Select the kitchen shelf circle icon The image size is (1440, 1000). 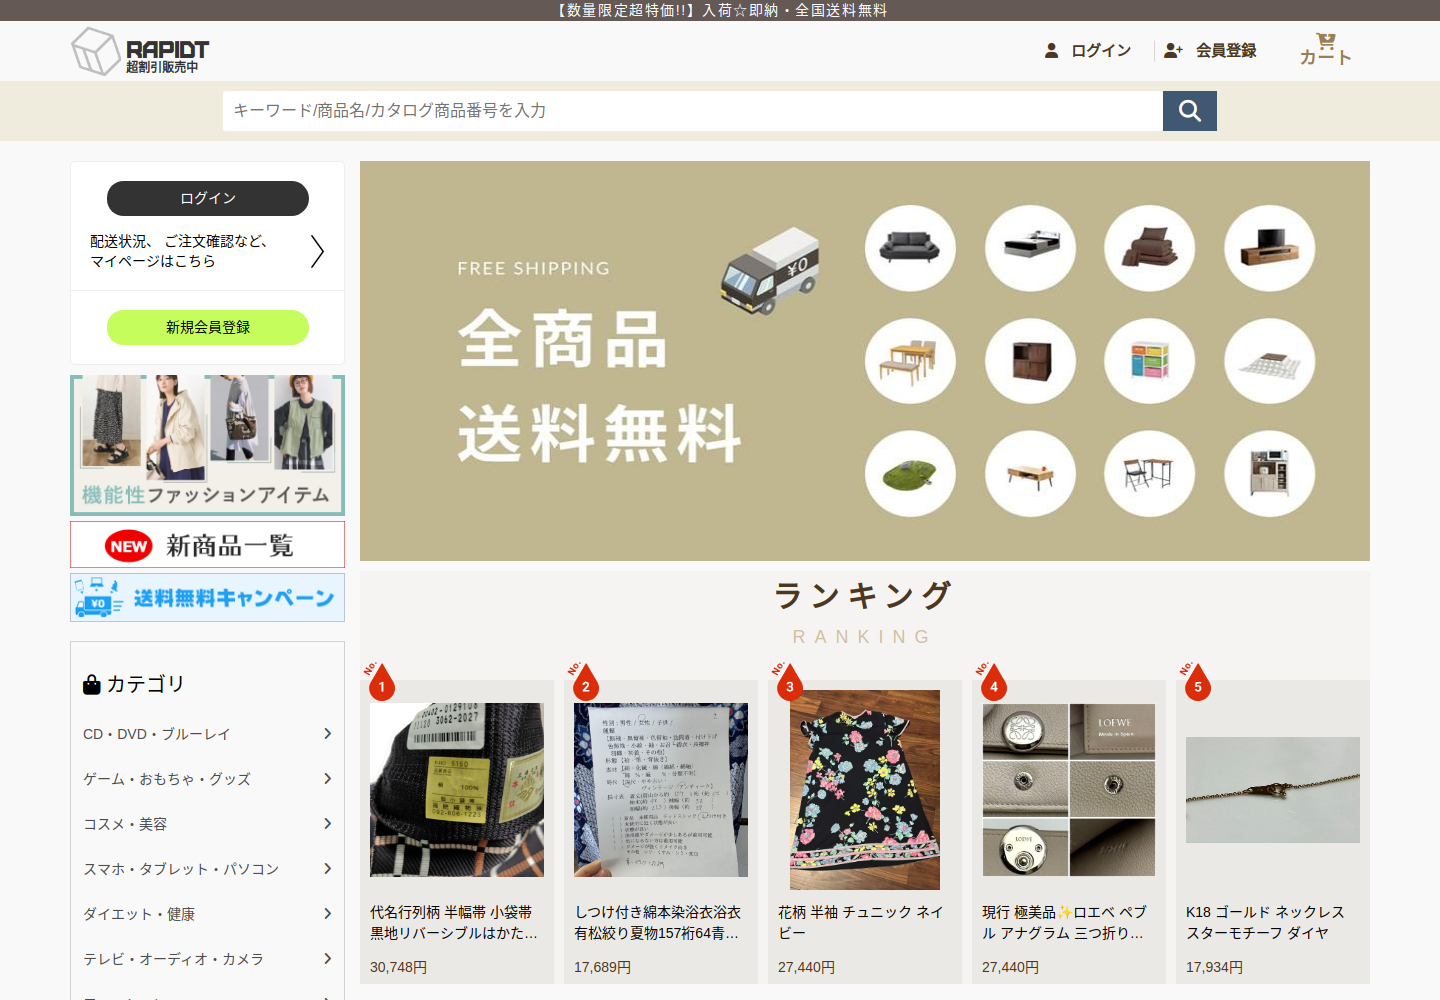tap(1269, 474)
